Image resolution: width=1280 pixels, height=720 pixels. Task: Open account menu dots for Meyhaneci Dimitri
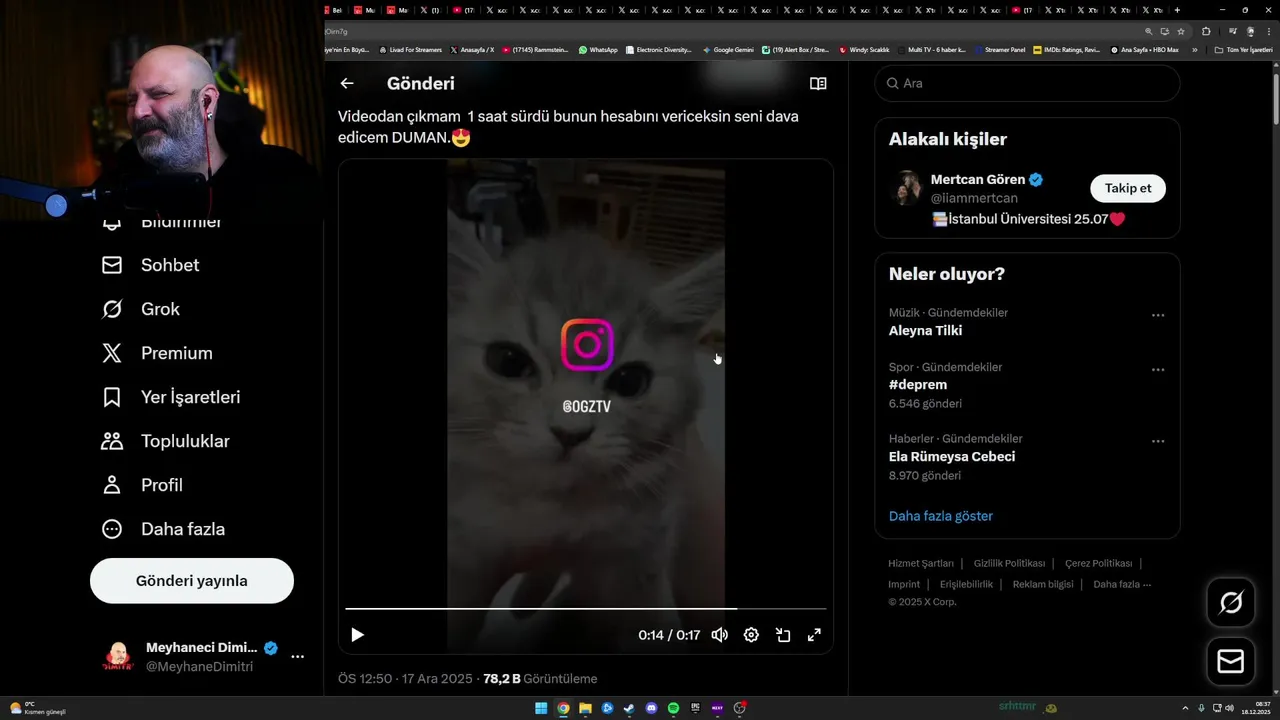(x=297, y=657)
